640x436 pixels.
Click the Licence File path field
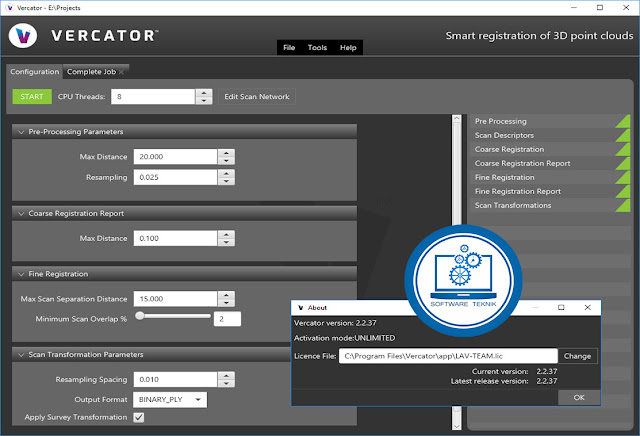(448, 356)
